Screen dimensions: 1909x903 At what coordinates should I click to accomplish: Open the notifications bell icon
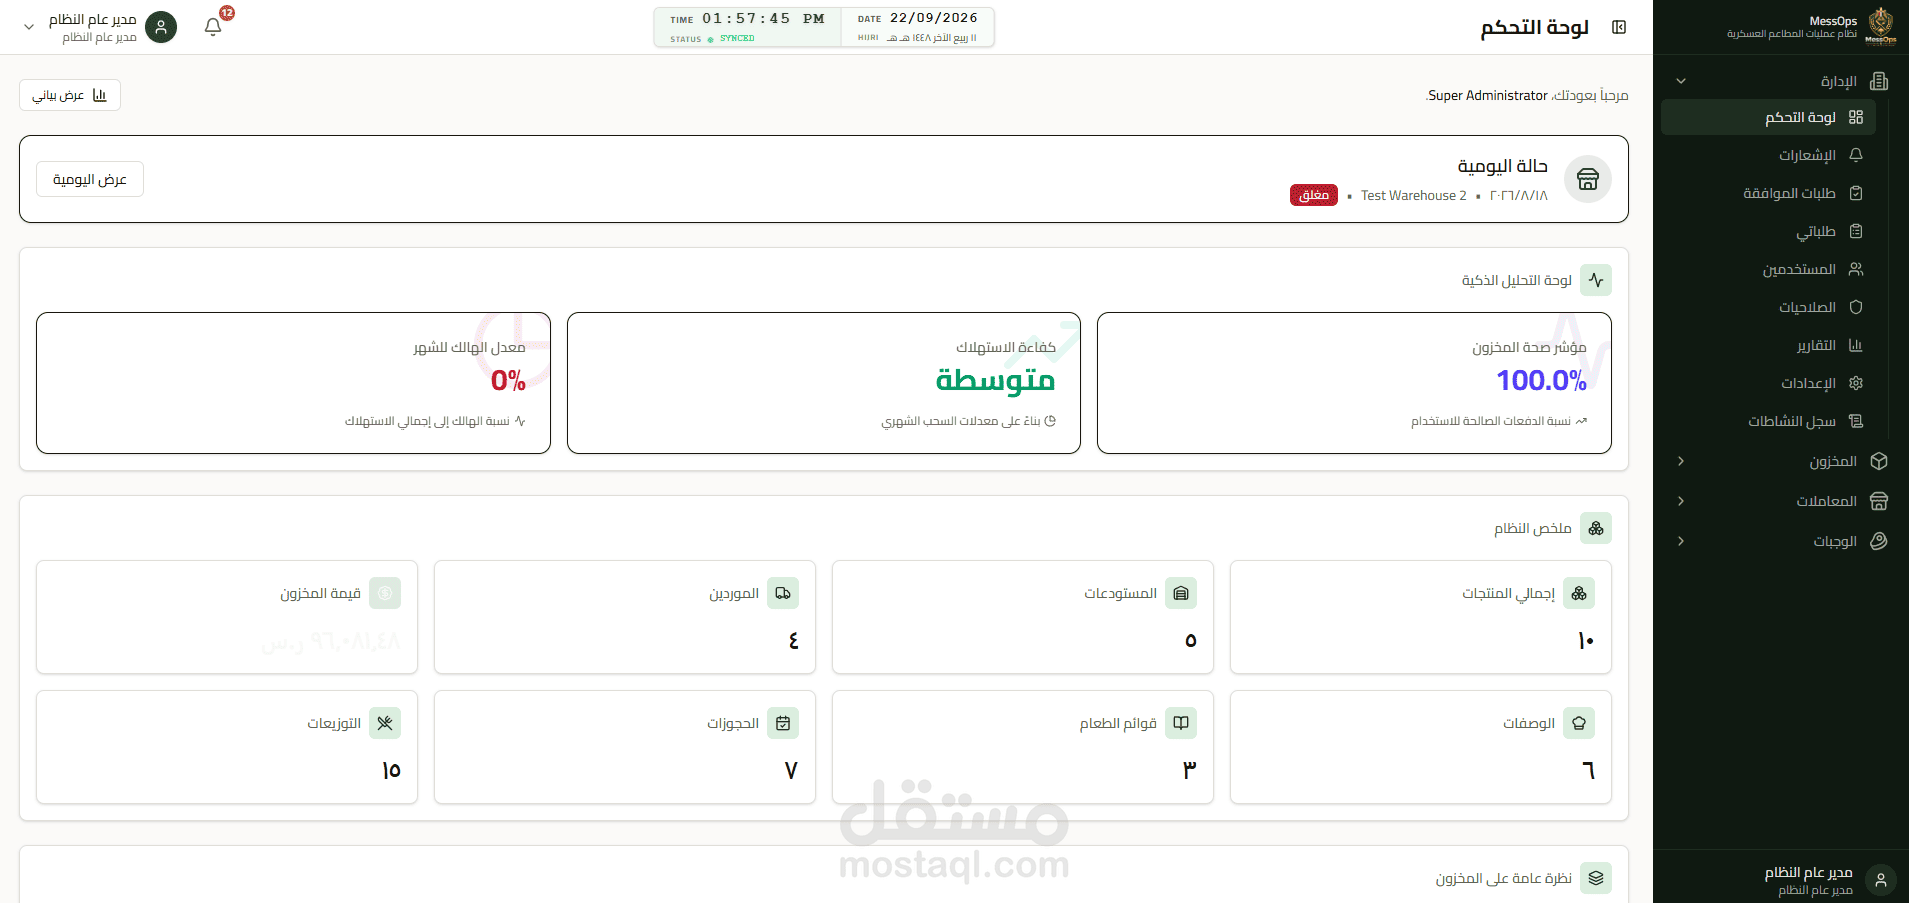tap(213, 27)
